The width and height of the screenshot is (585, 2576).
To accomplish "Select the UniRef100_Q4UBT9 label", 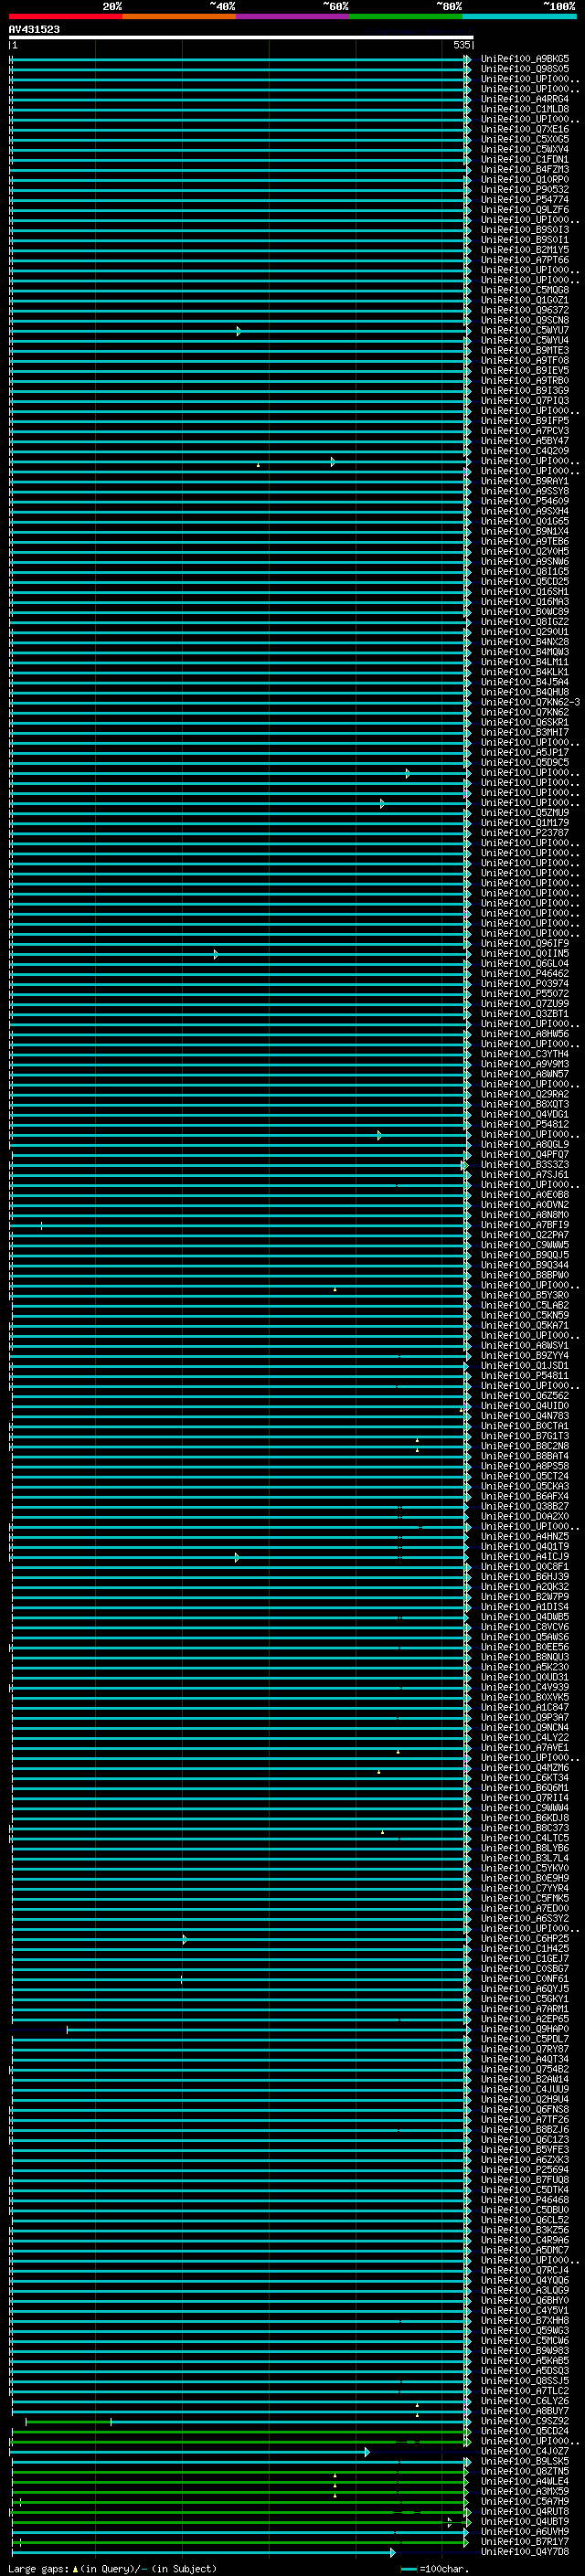I will (x=525, y=2522).
